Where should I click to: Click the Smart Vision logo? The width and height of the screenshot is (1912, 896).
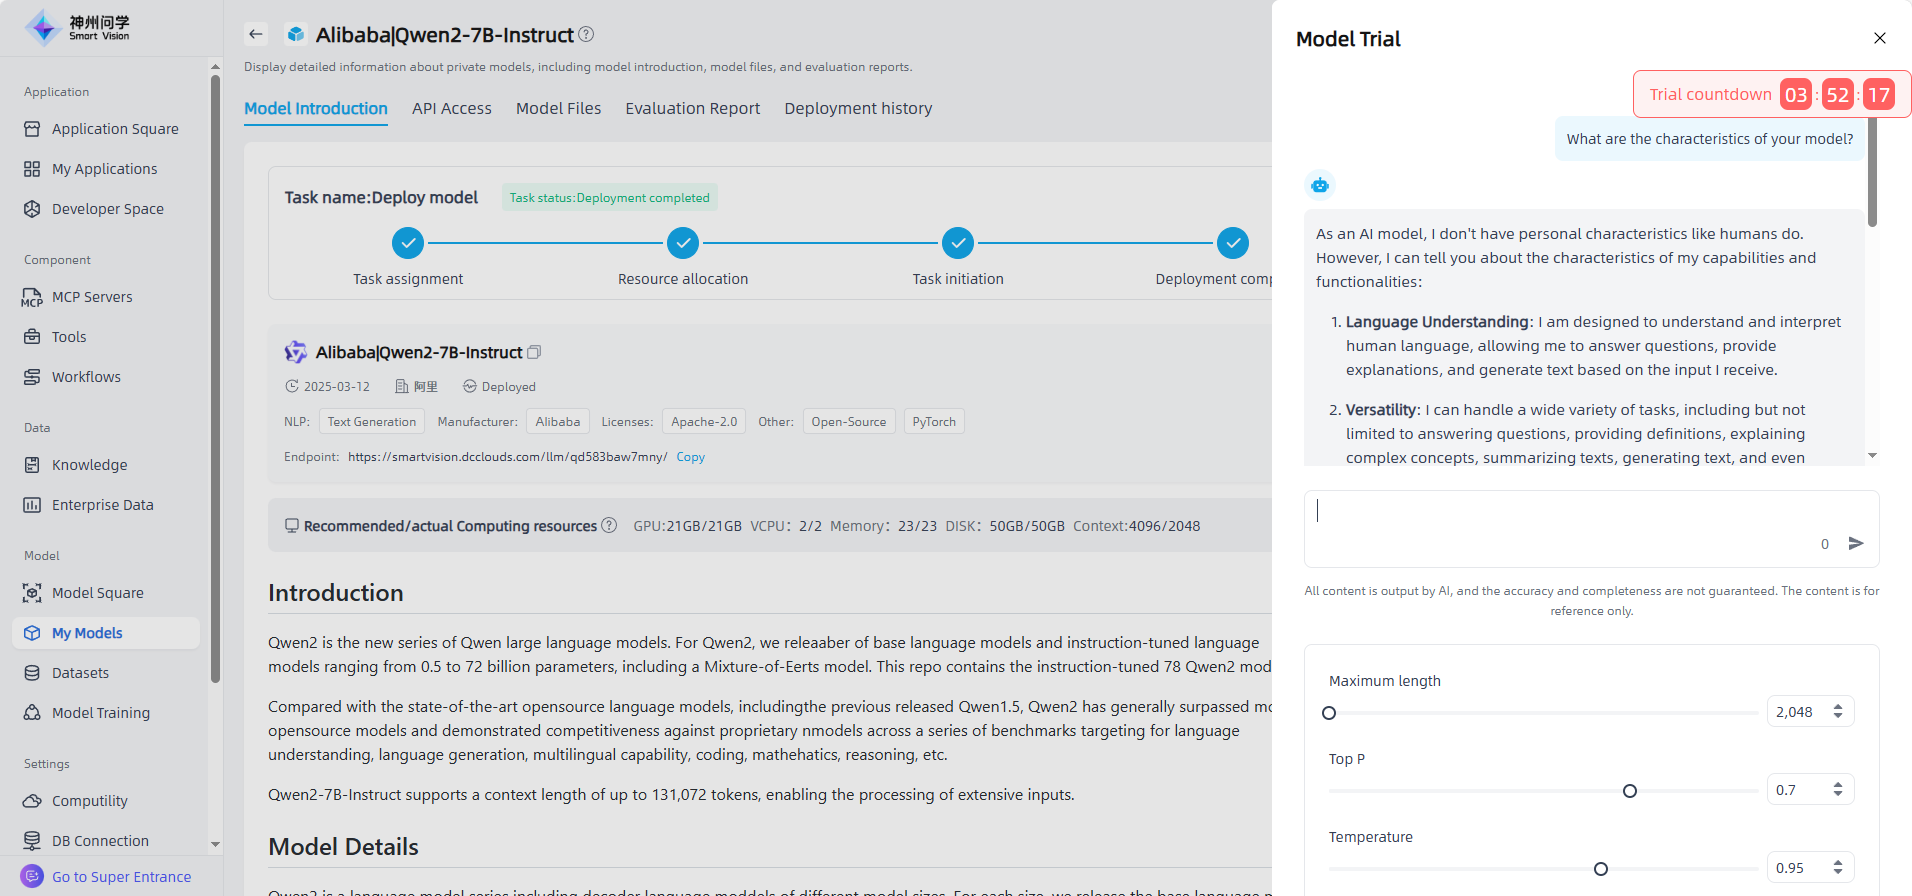tap(78, 27)
